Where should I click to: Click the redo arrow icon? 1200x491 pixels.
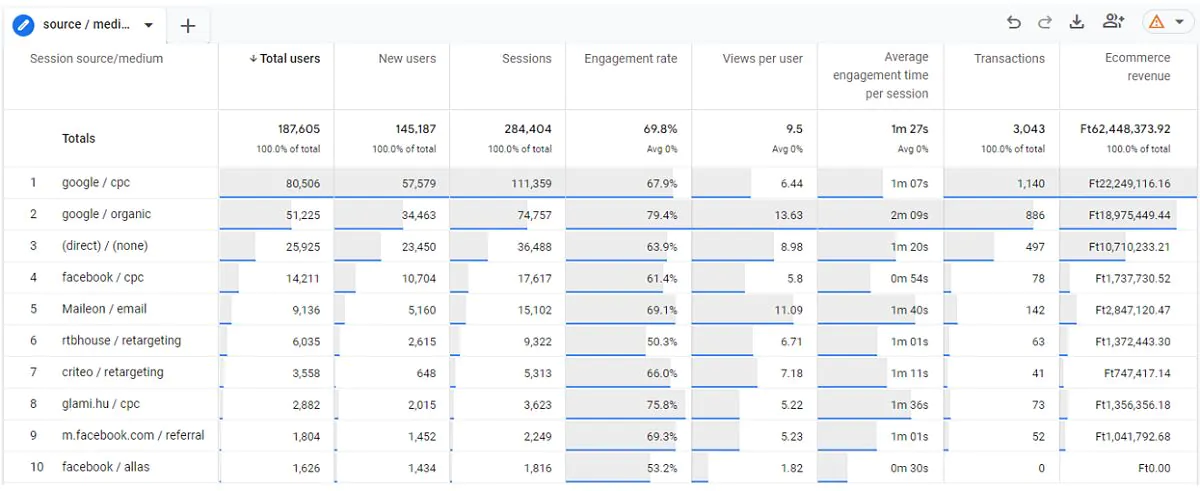1046,23
